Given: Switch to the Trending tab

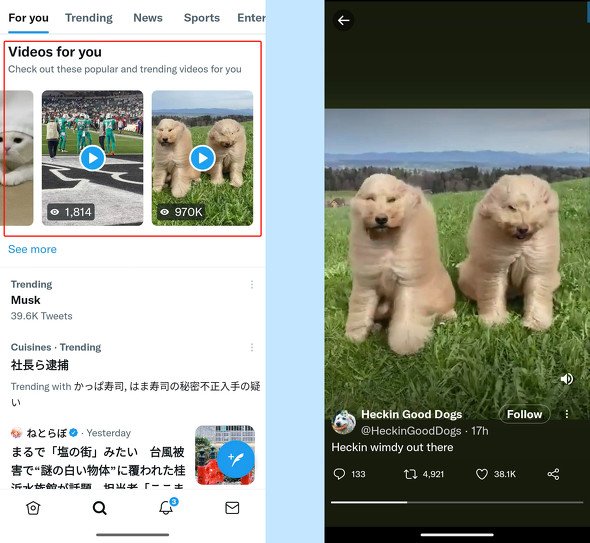Looking at the screenshot, I should point(89,18).
